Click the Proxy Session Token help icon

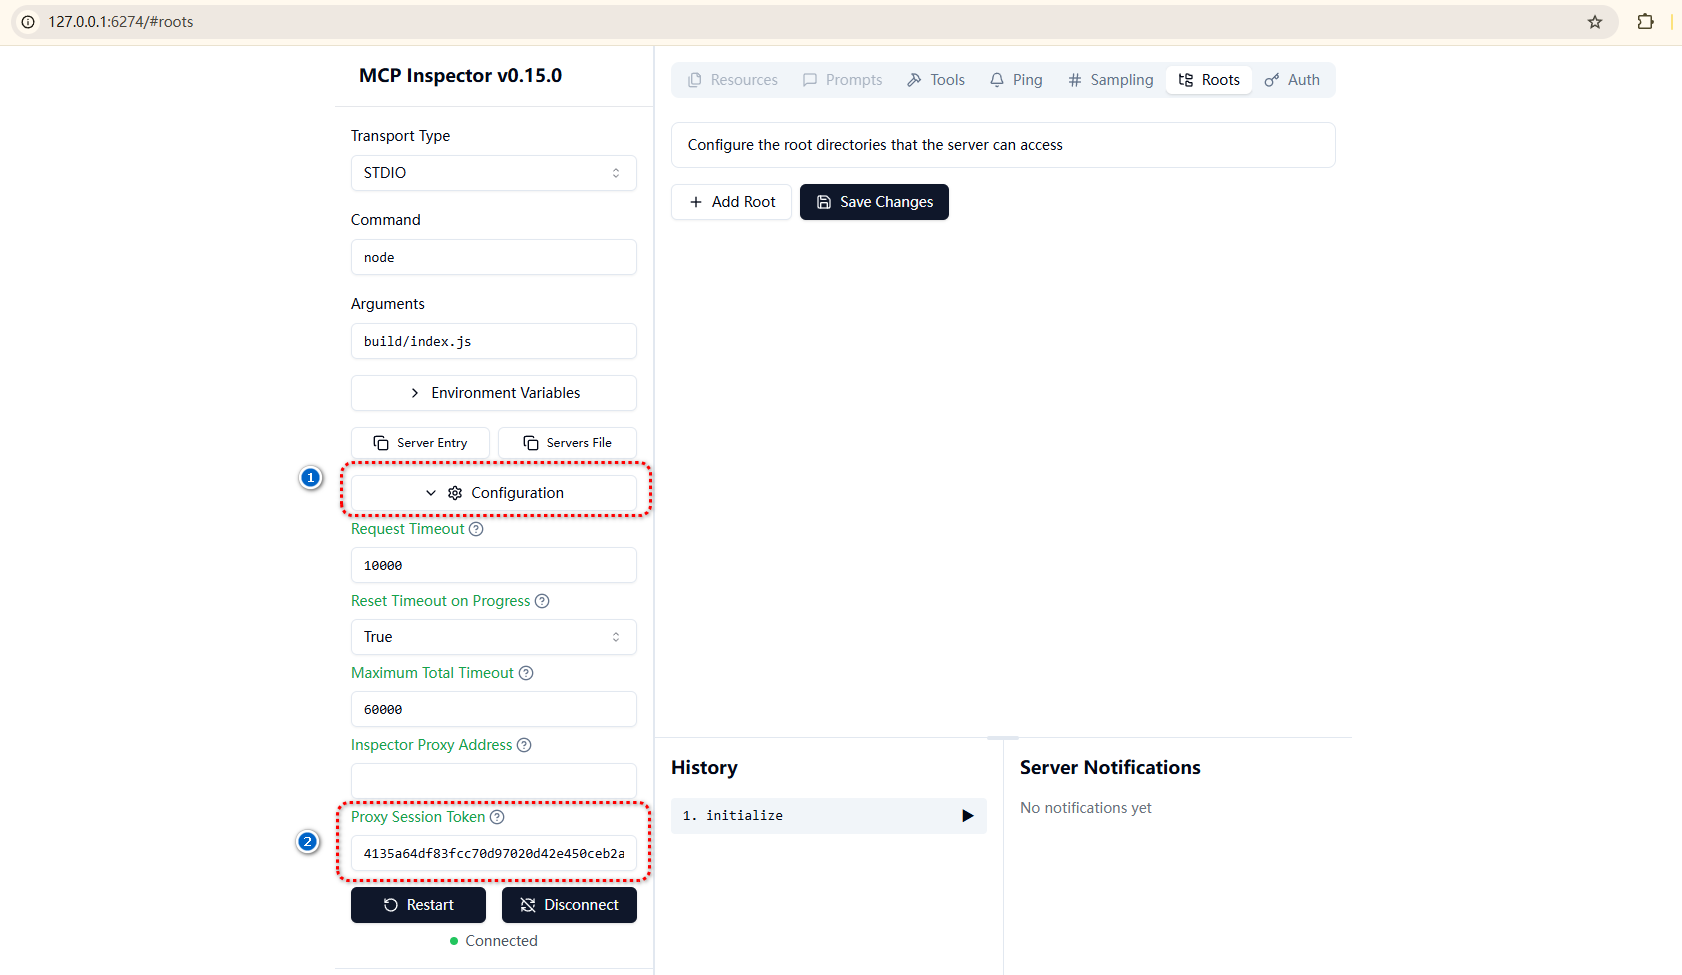(x=497, y=817)
